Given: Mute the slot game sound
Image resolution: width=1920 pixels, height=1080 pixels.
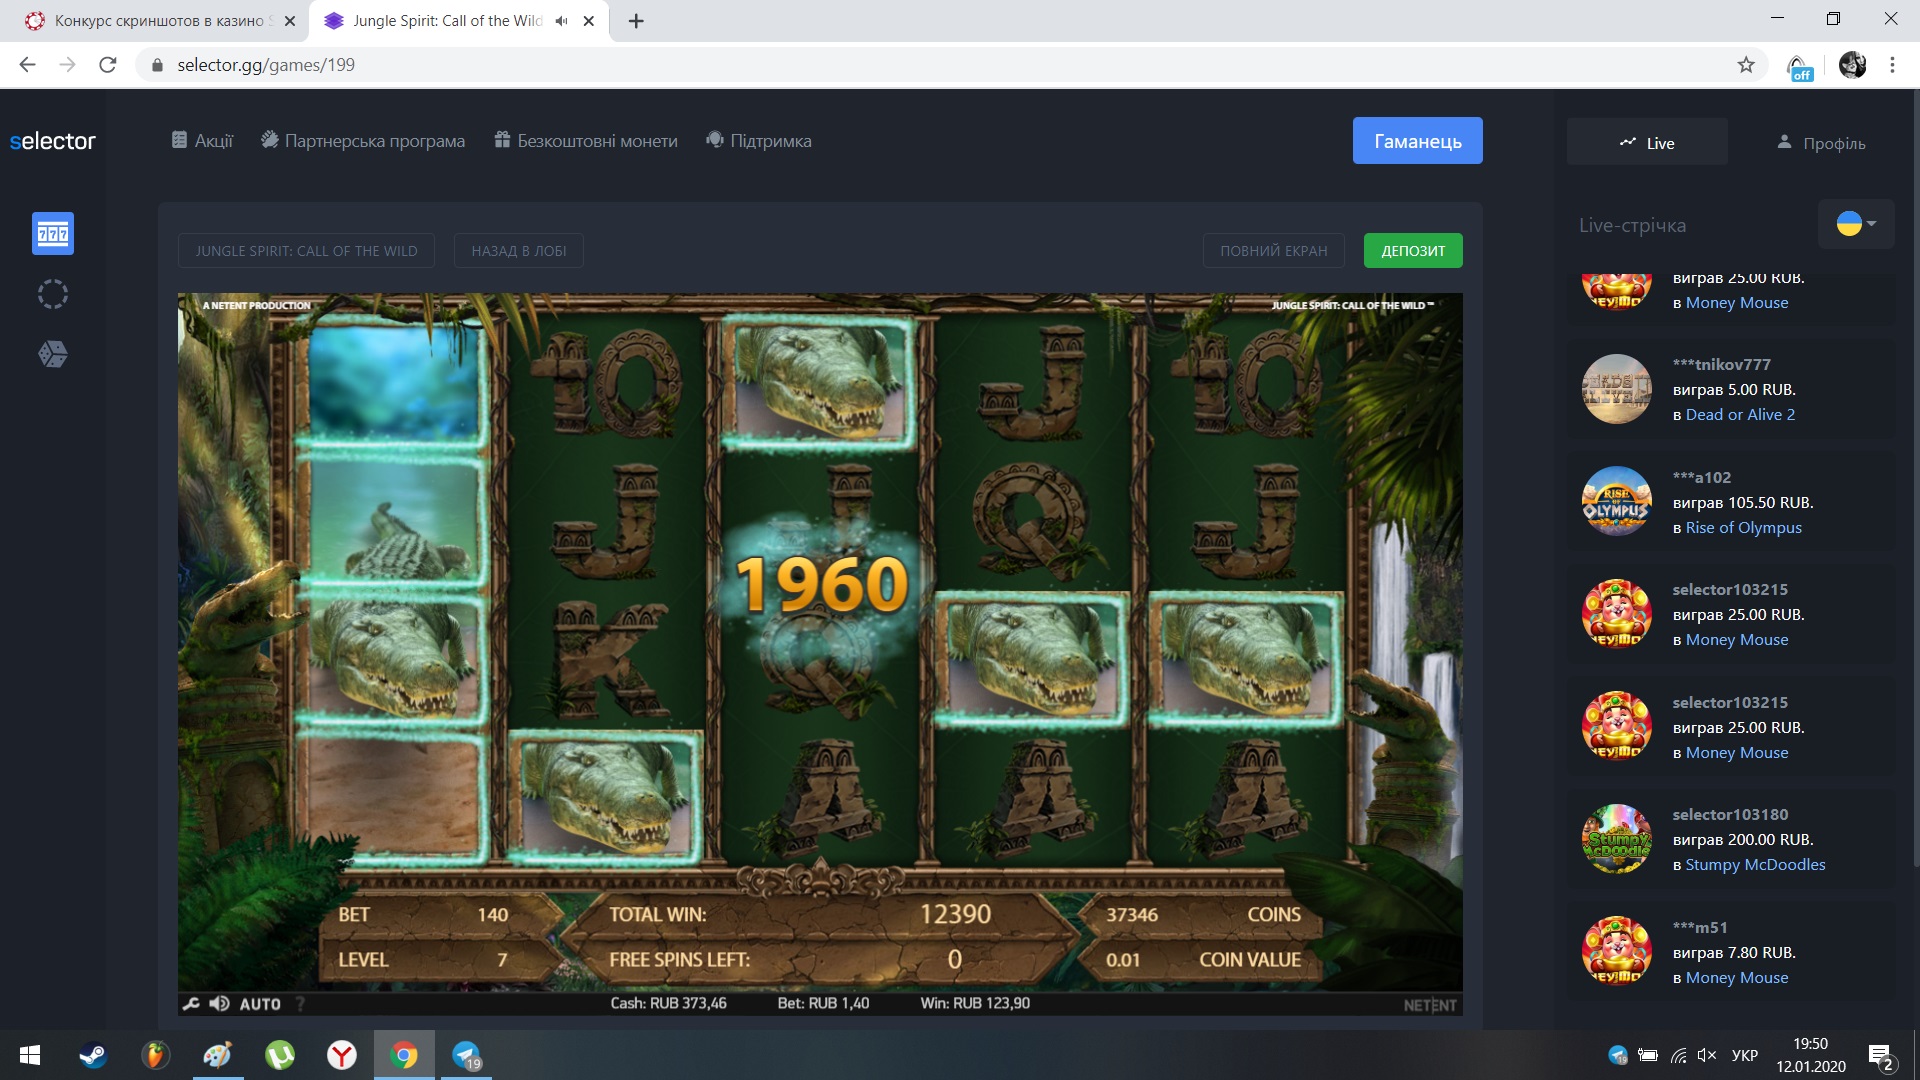Looking at the screenshot, I should 220,1004.
